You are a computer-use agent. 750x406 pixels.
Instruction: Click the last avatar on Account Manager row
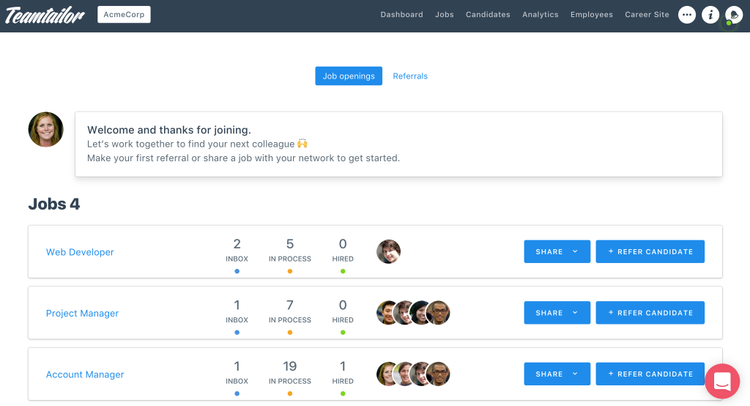coord(438,374)
